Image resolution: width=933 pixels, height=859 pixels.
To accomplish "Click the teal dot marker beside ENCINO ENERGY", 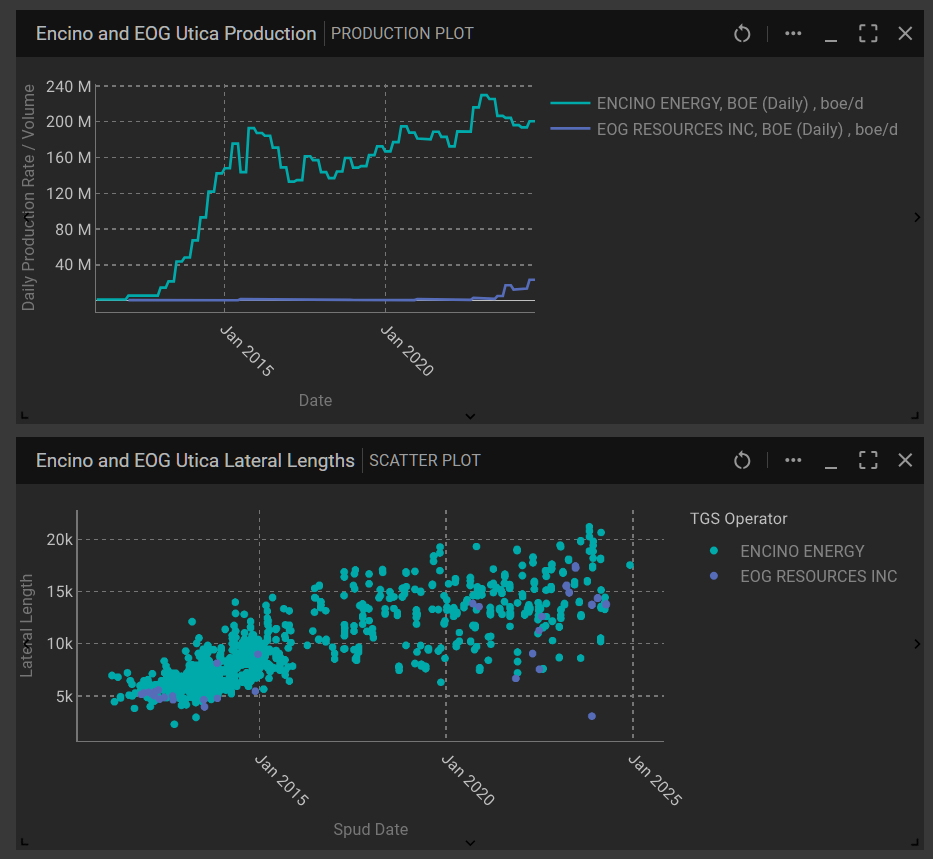I will pyautogui.click(x=714, y=551).
